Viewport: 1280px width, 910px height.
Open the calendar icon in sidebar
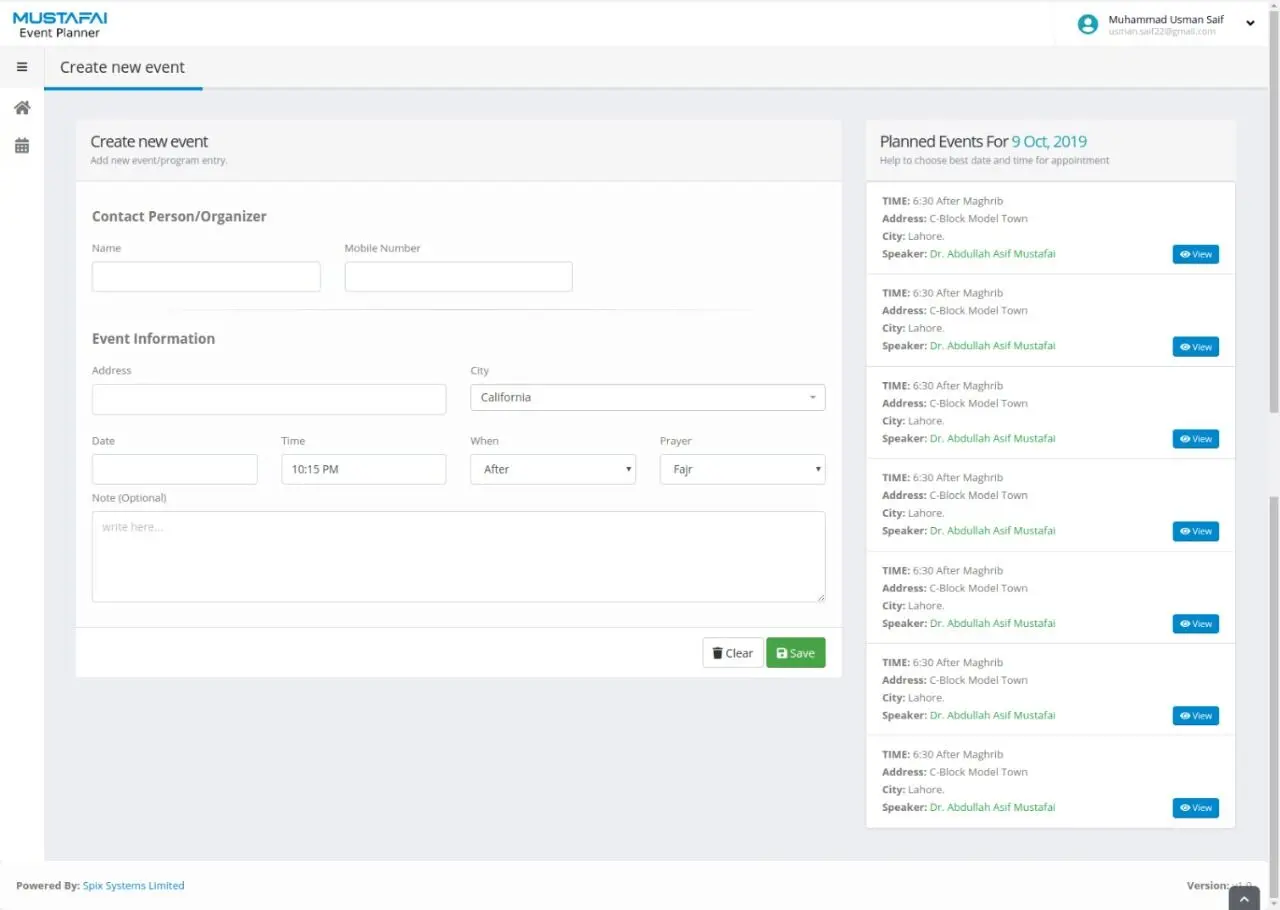click(22, 146)
